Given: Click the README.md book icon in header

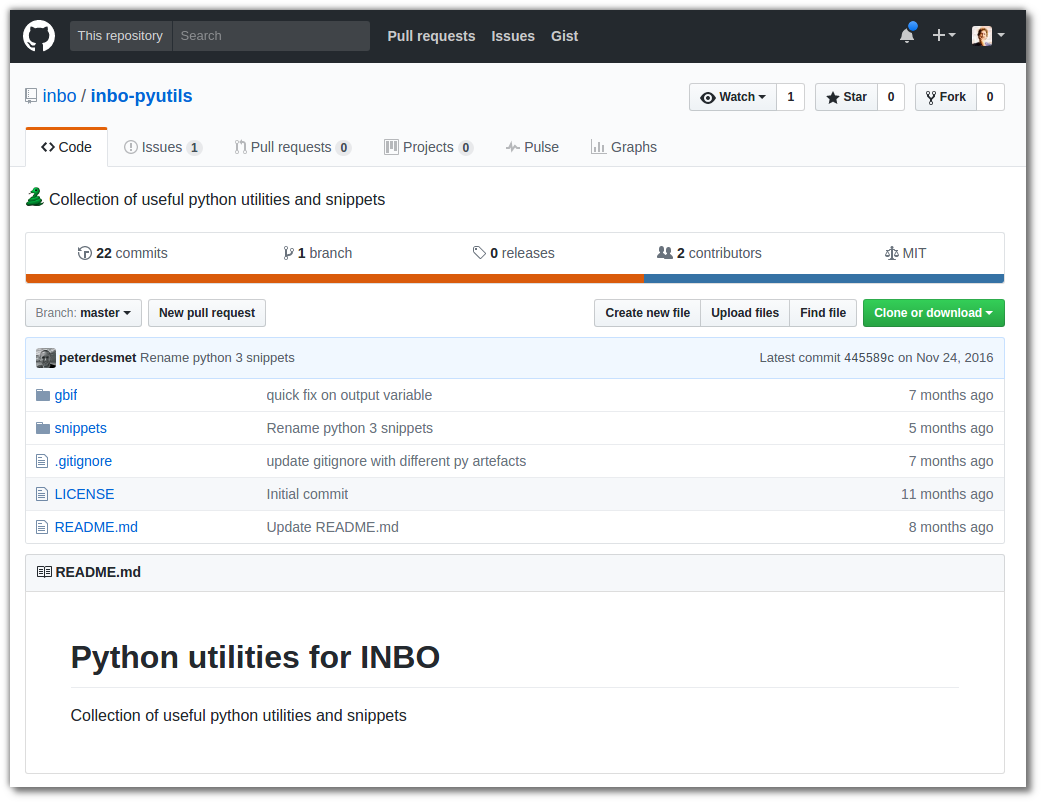Looking at the screenshot, I should [45, 572].
